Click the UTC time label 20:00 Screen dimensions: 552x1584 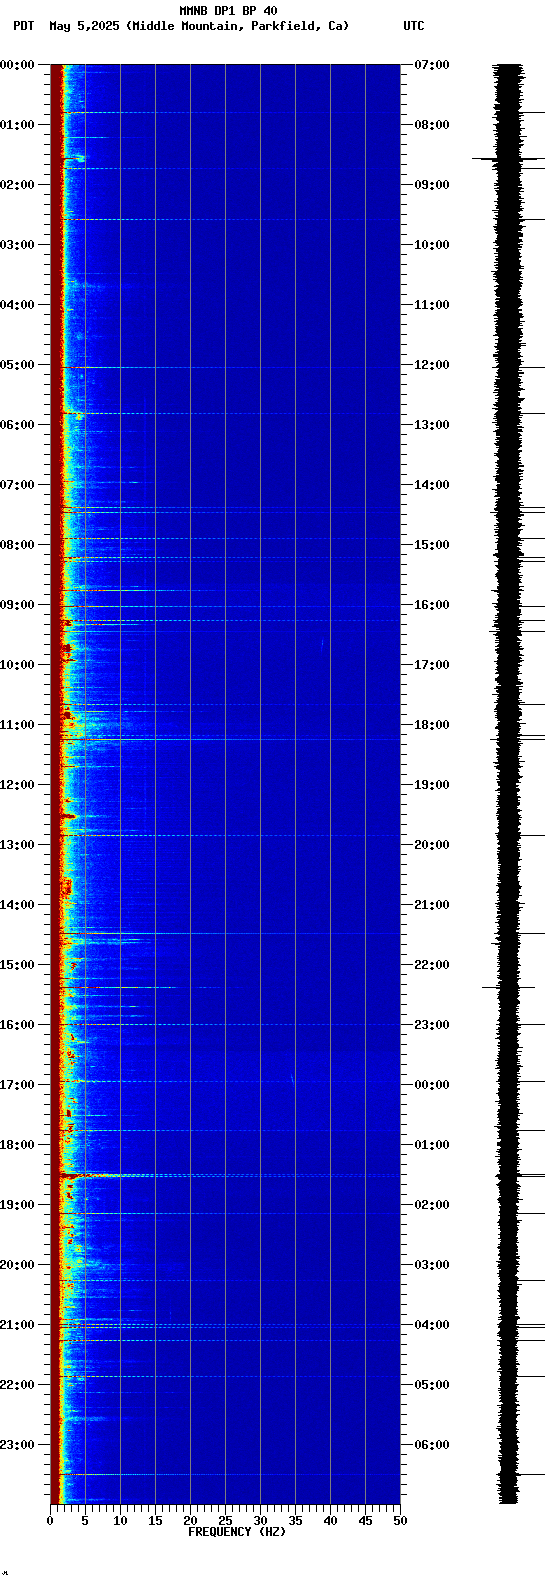point(432,845)
